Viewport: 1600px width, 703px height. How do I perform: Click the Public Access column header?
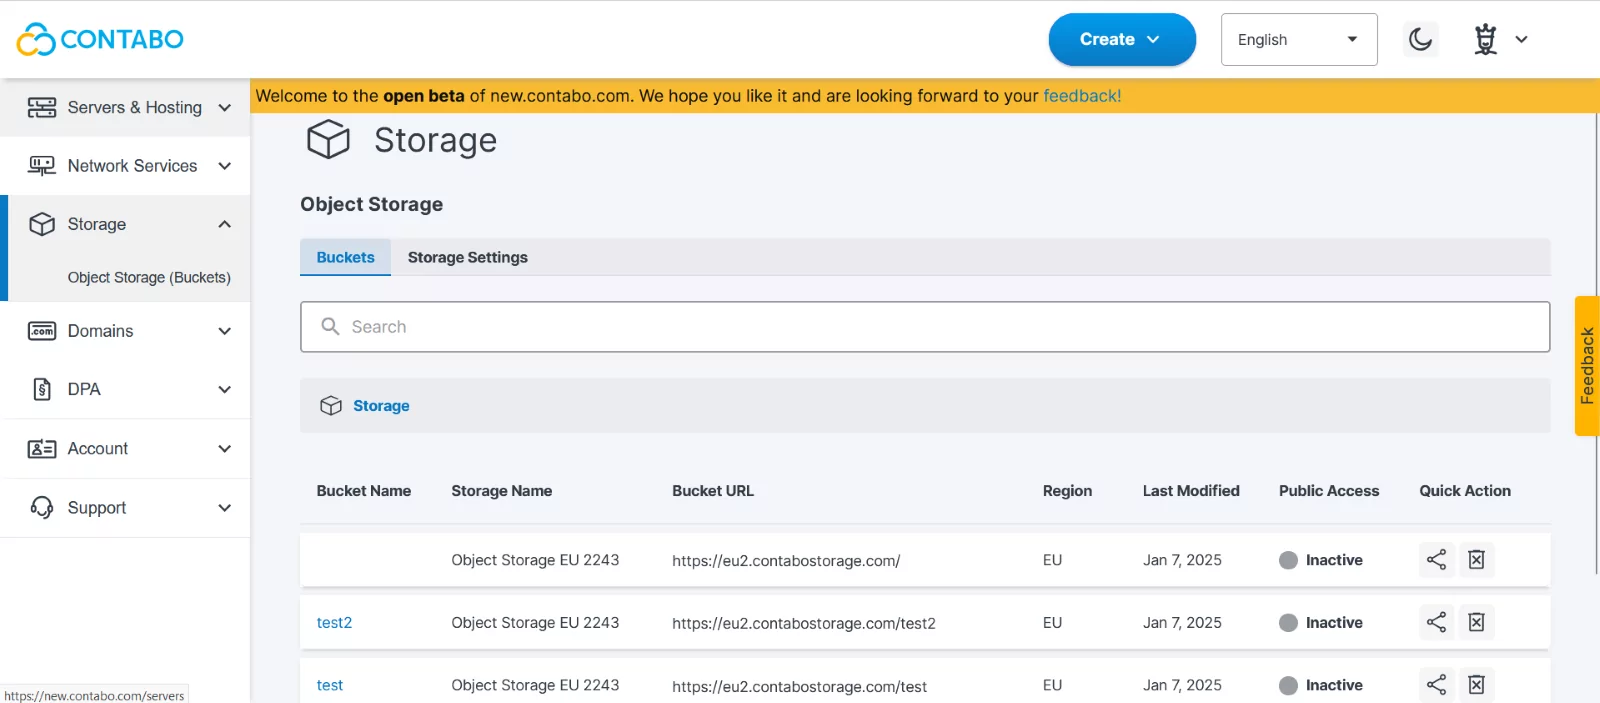[x=1329, y=491]
